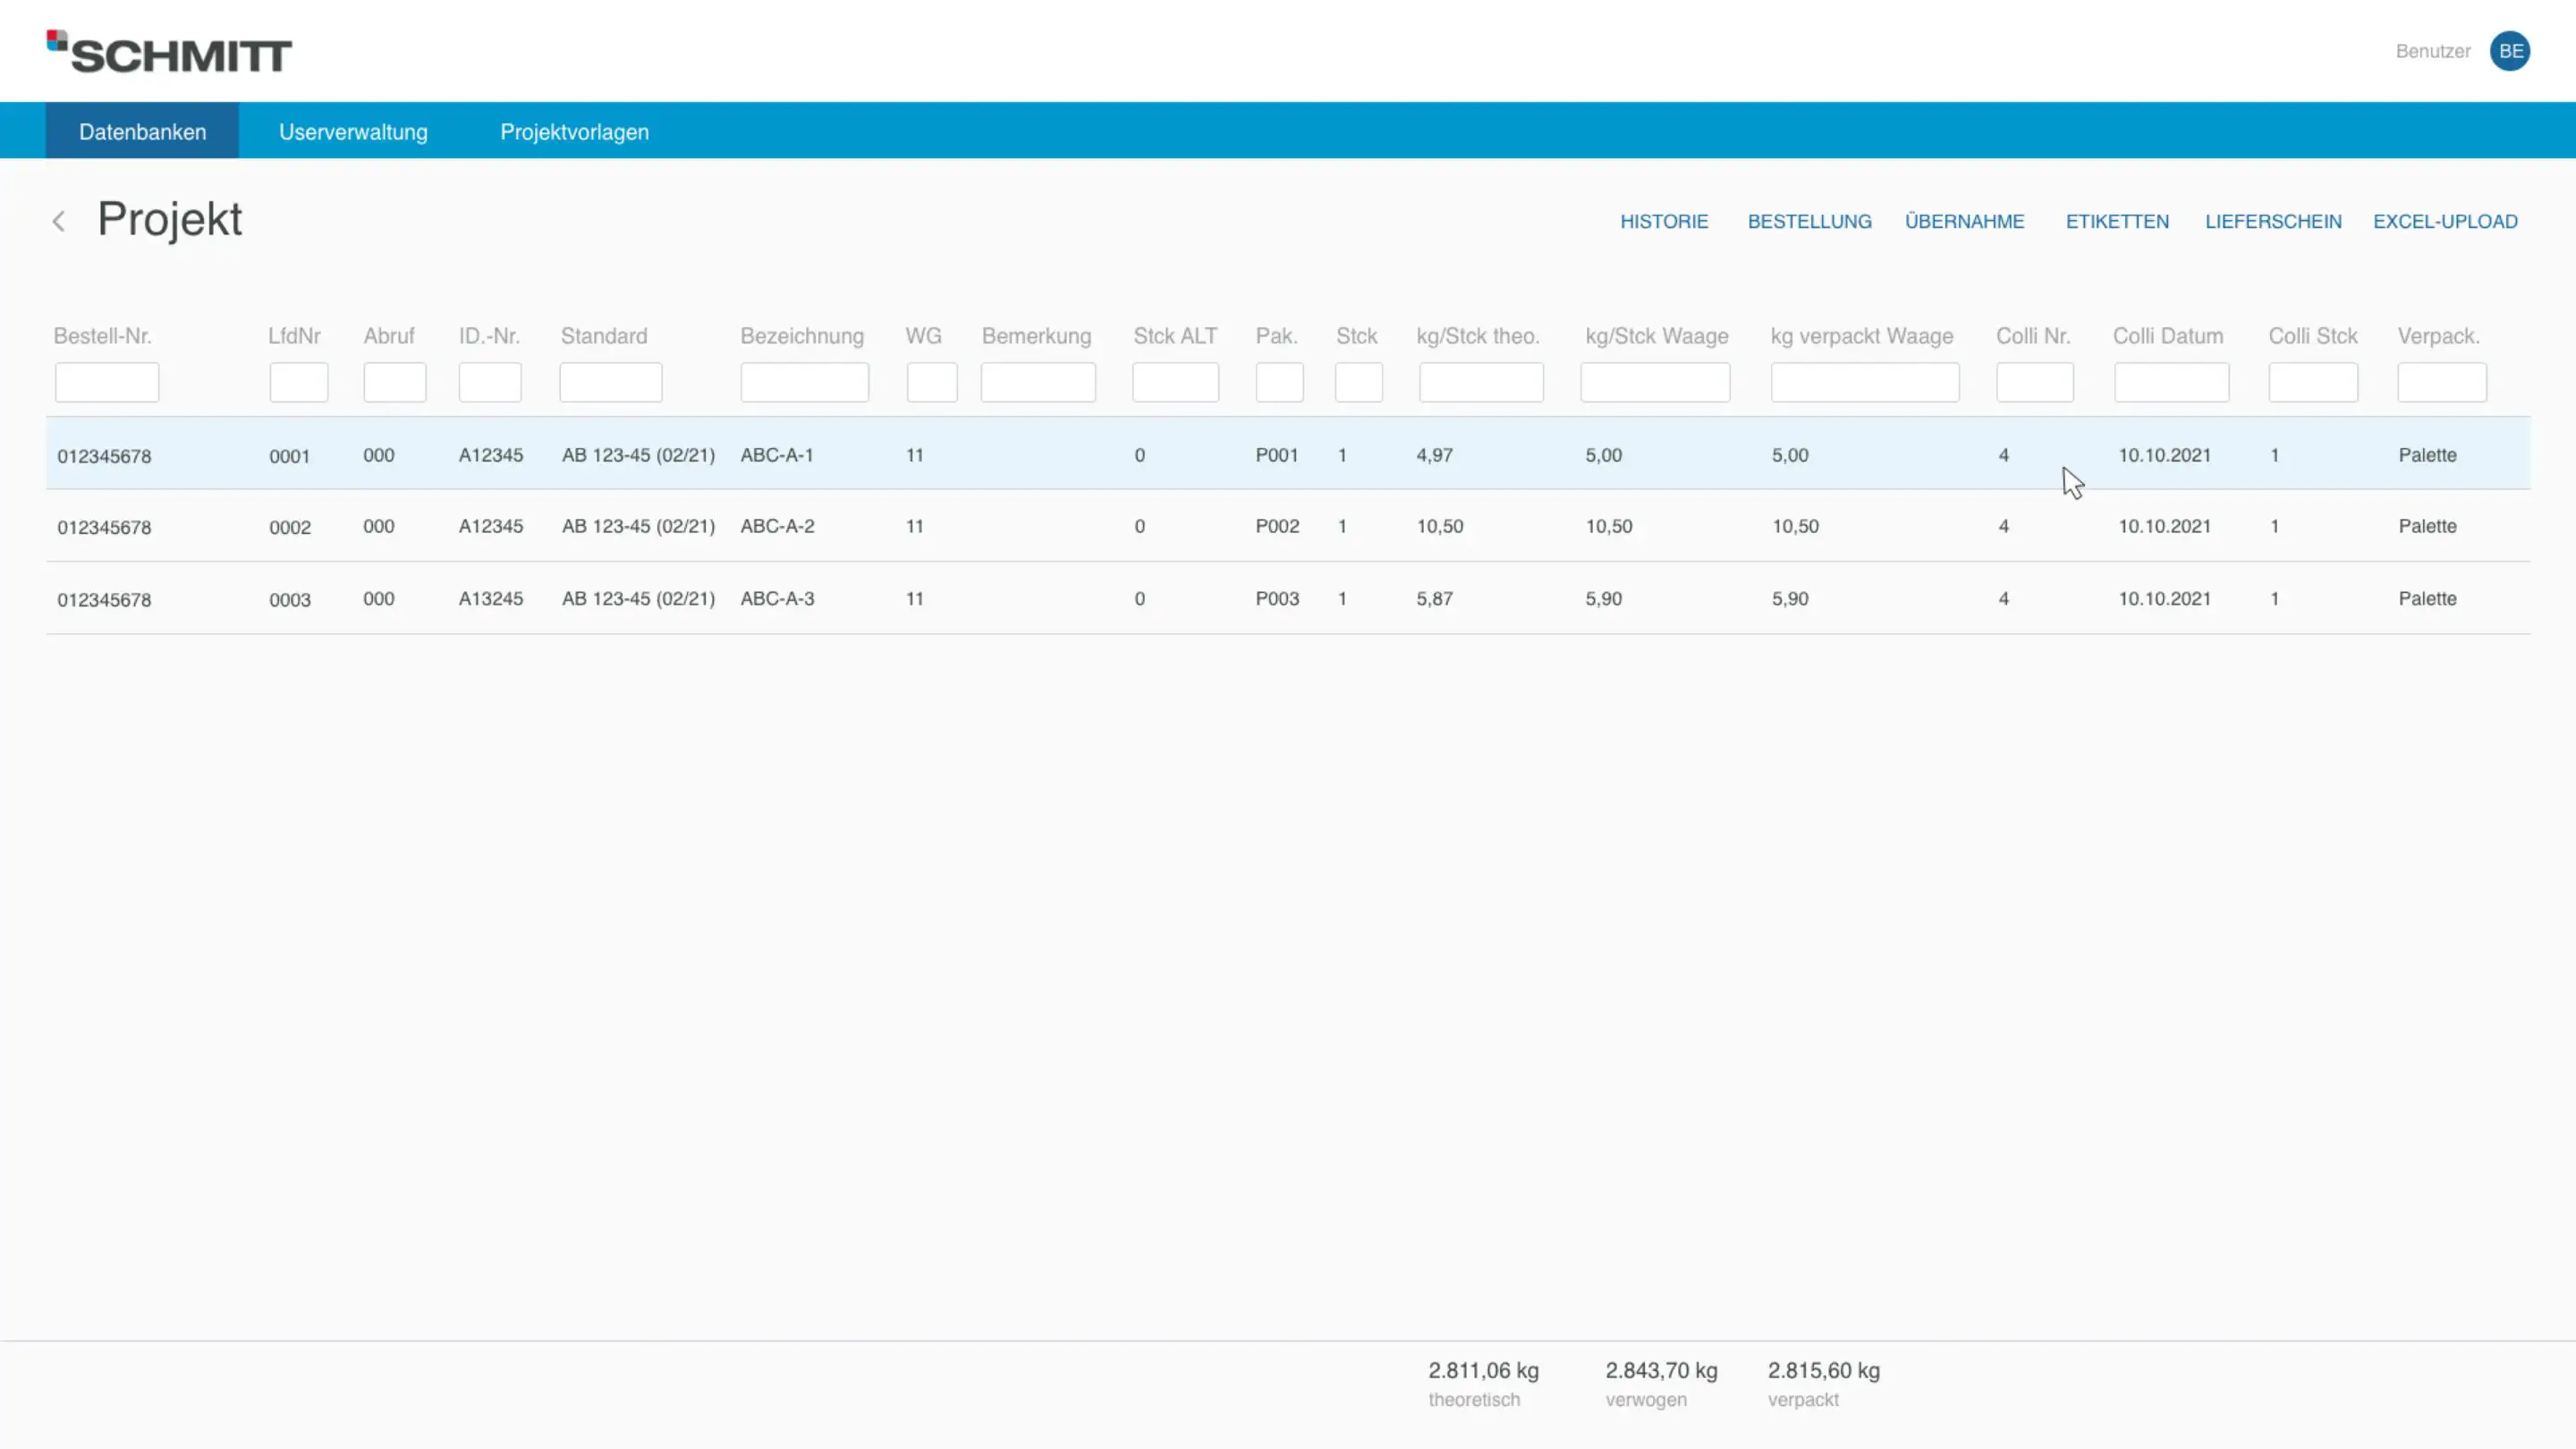Focus the Colli Datum filter field

(2172, 382)
